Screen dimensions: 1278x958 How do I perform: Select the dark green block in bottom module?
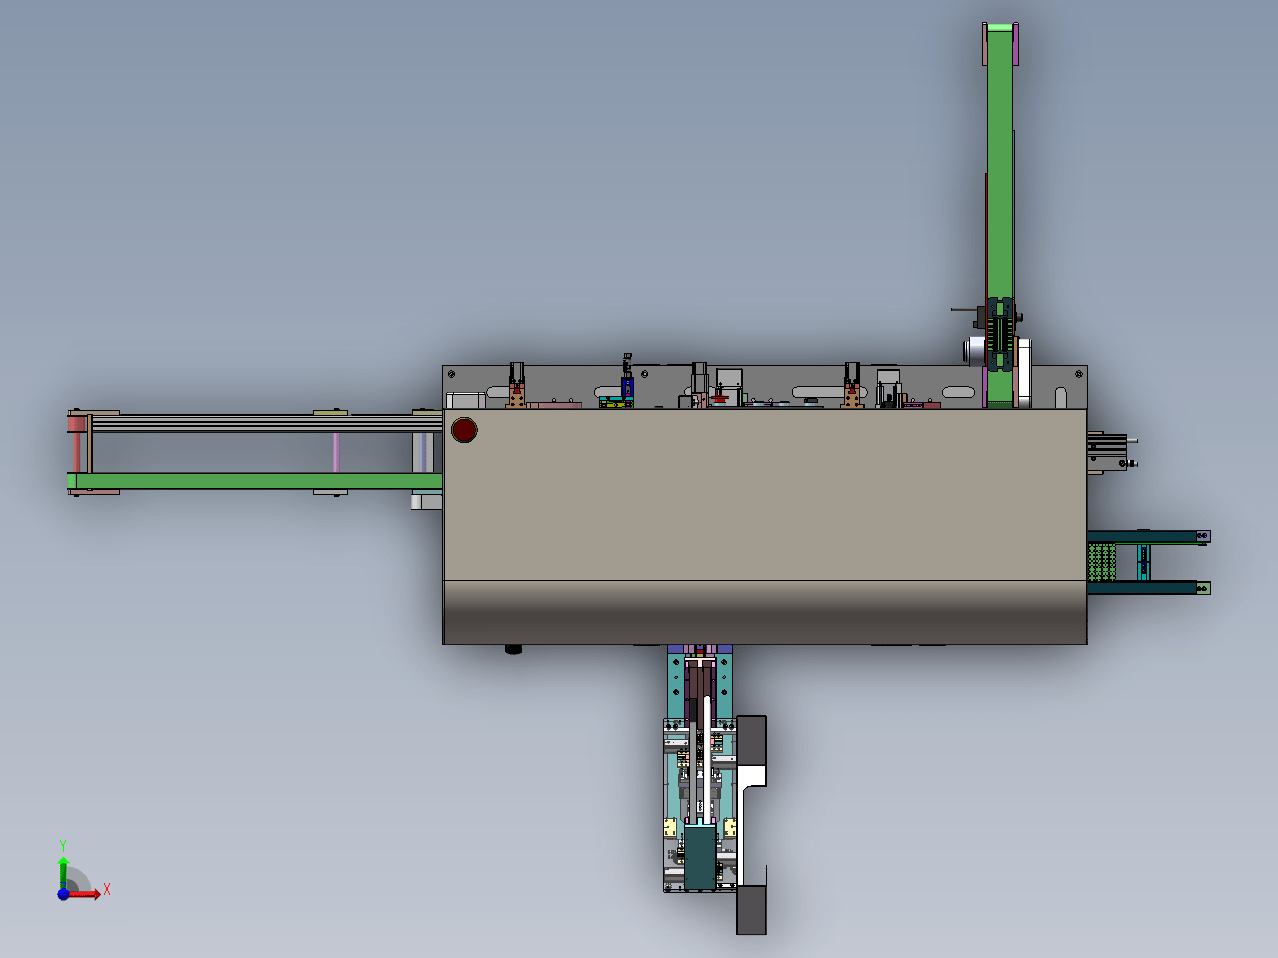[700, 858]
